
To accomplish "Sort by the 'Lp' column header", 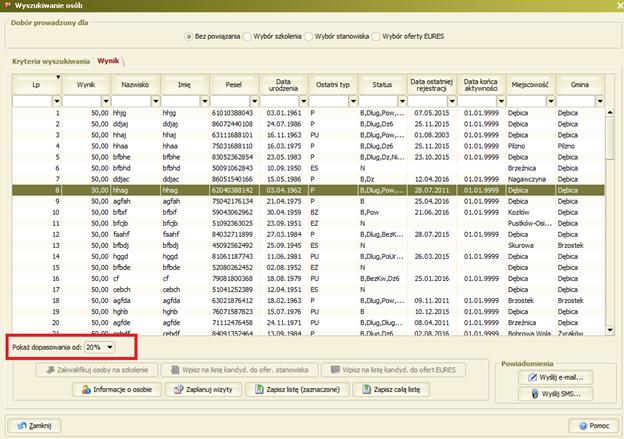I will click(x=37, y=84).
